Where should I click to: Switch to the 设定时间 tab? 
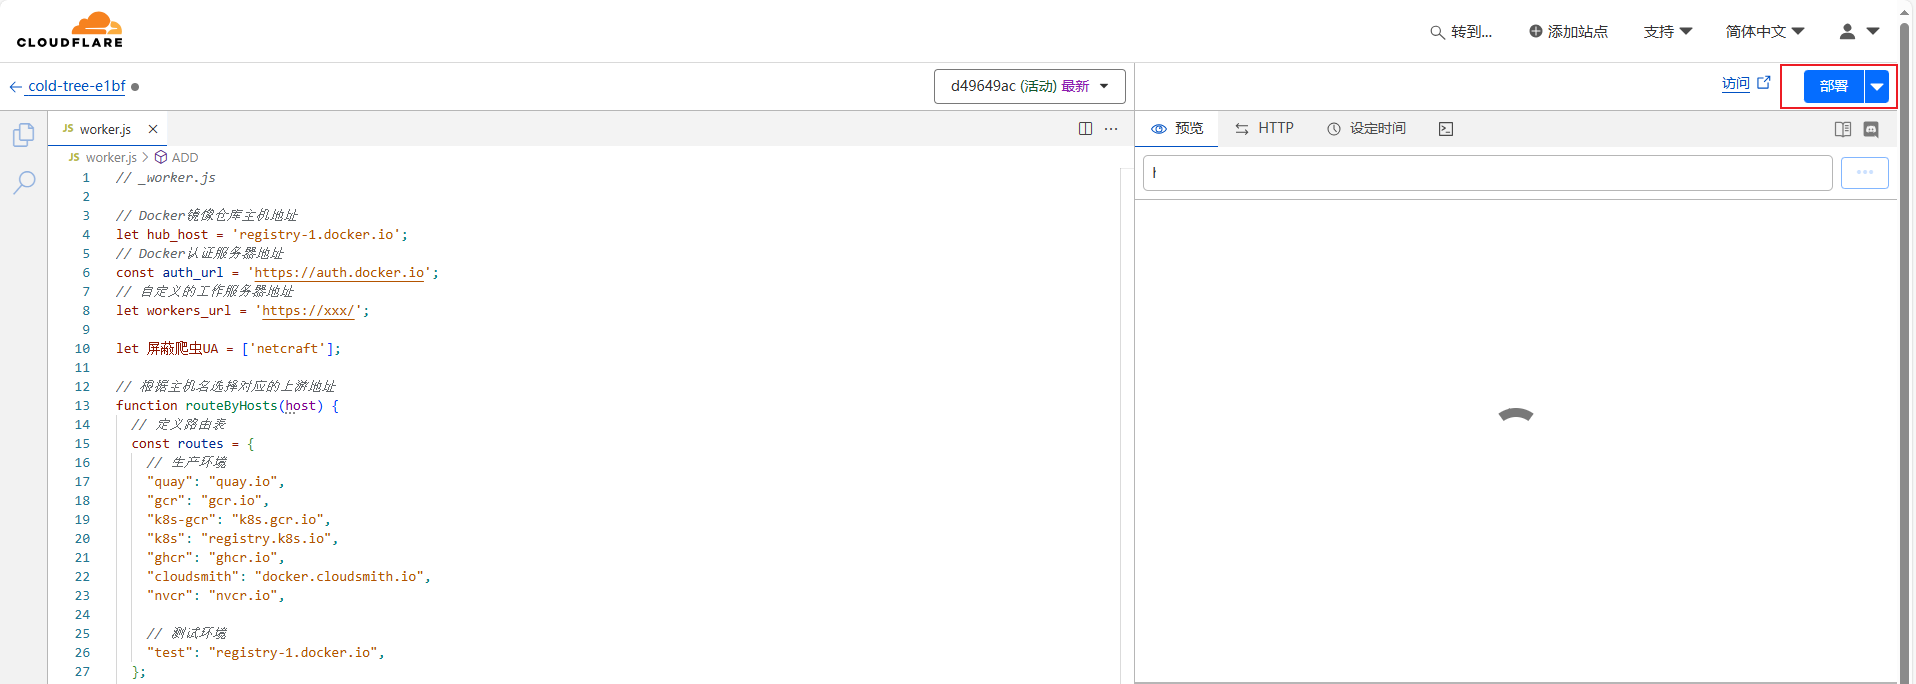(1366, 129)
